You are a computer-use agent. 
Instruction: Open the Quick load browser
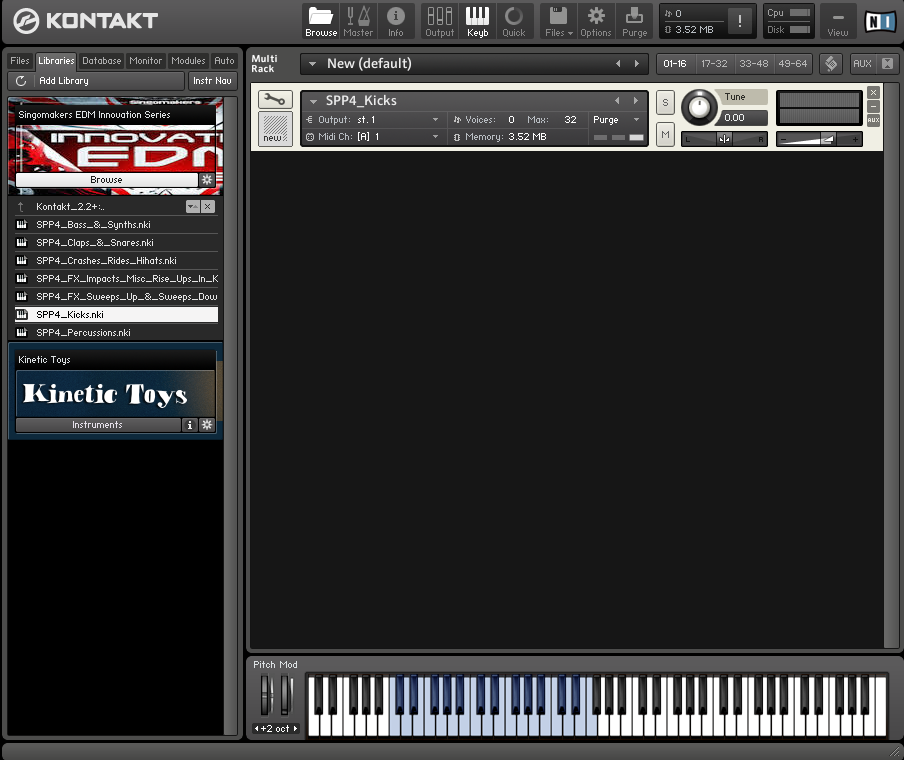click(x=514, y=22)
